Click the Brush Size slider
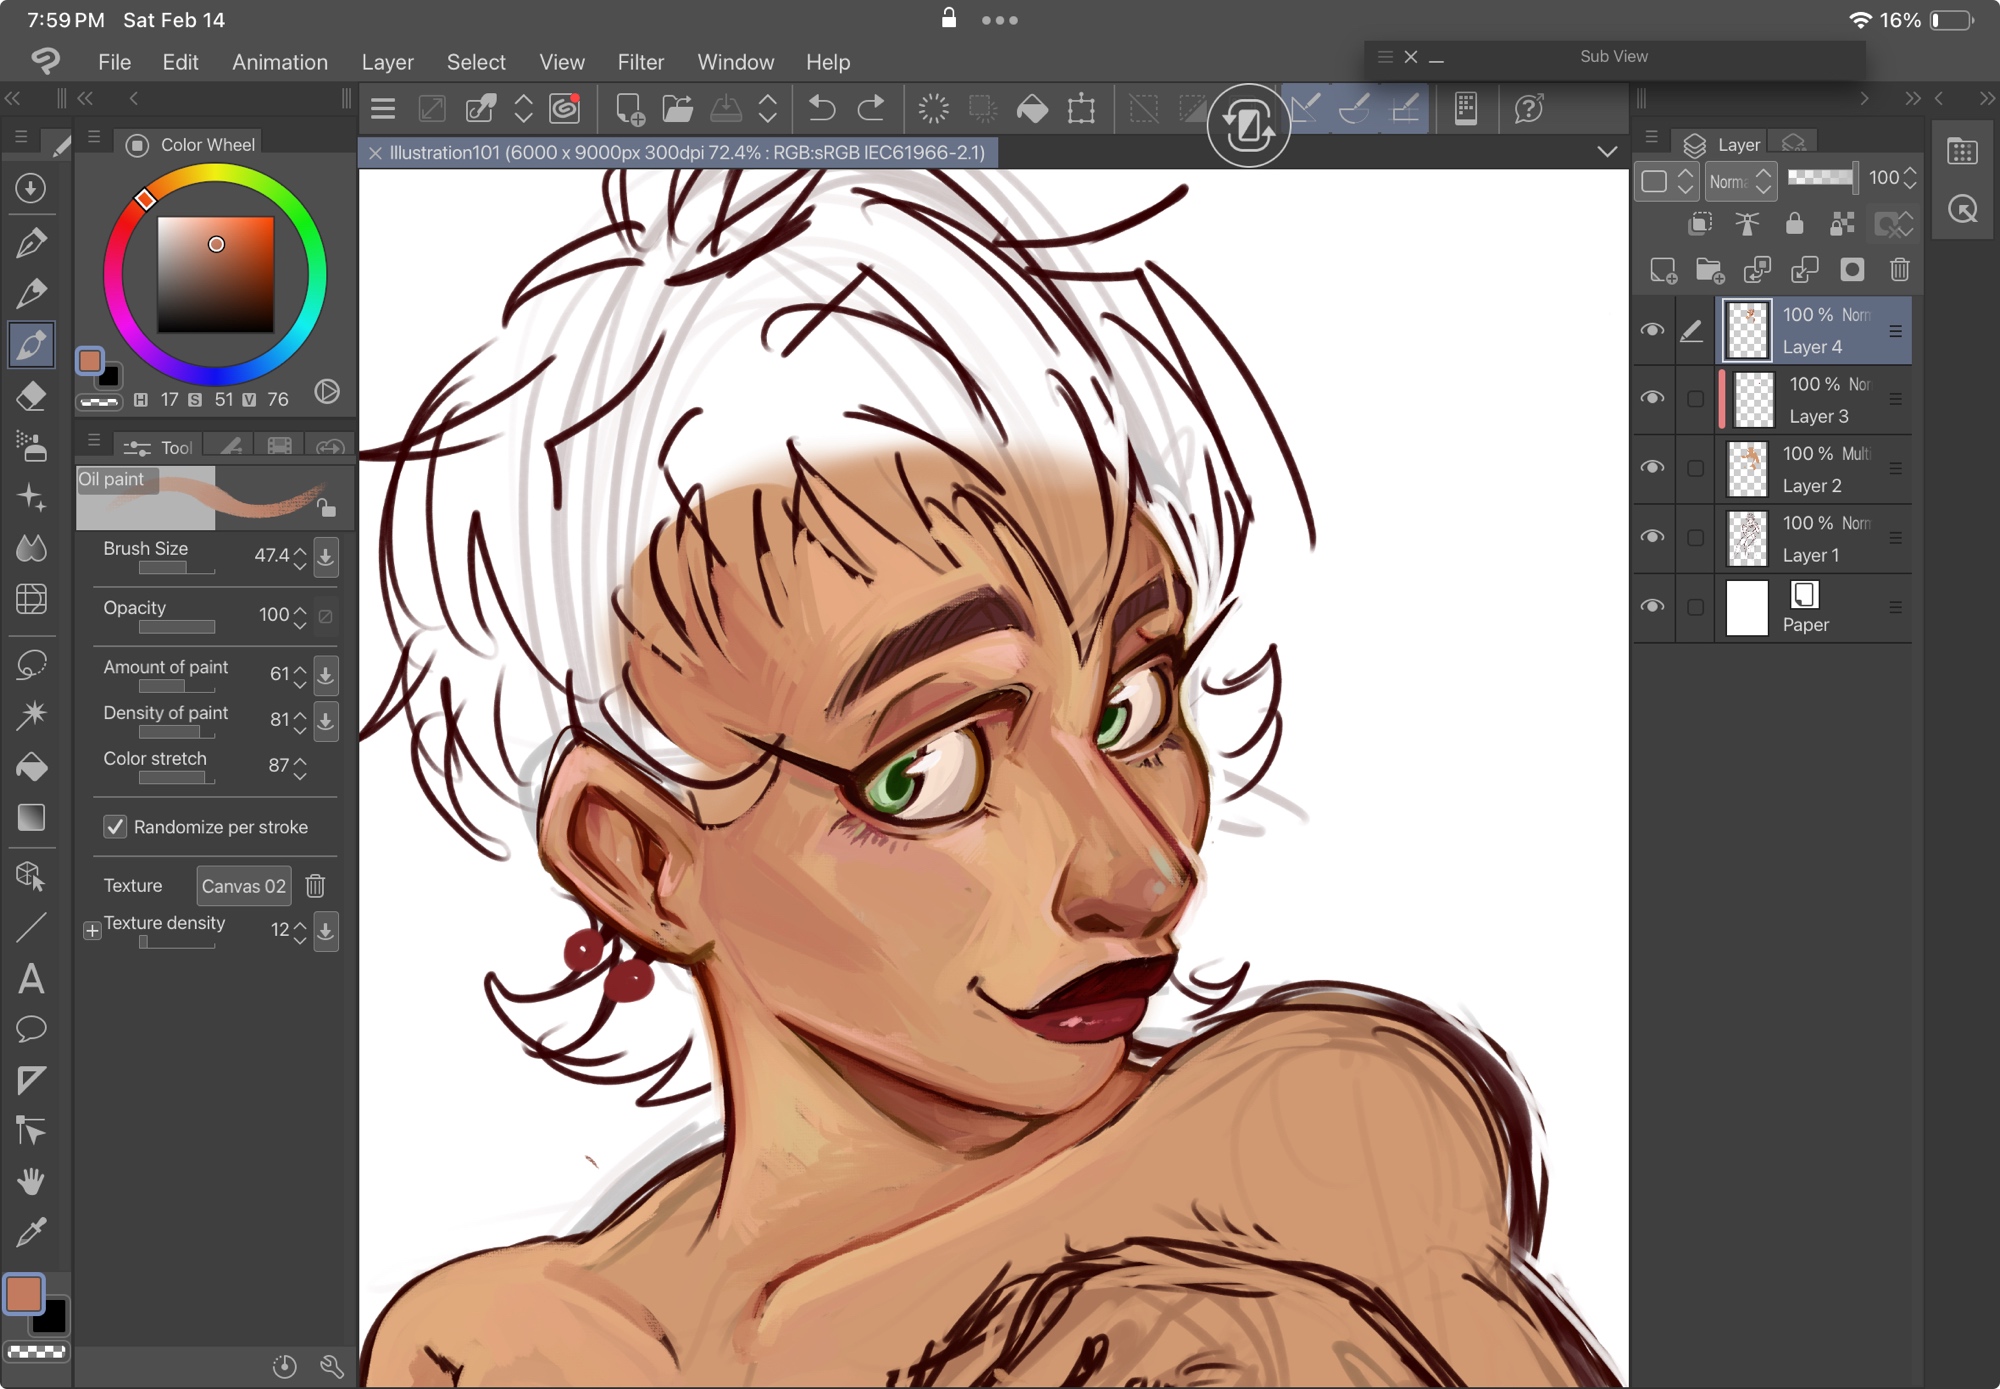 [176, 569]
